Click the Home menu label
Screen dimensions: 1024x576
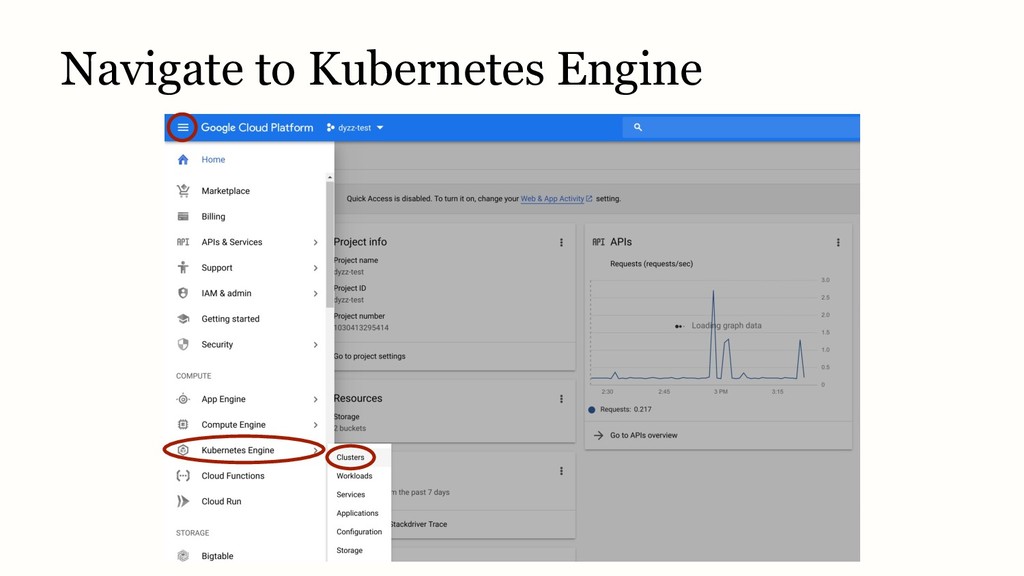pos(213,159)
